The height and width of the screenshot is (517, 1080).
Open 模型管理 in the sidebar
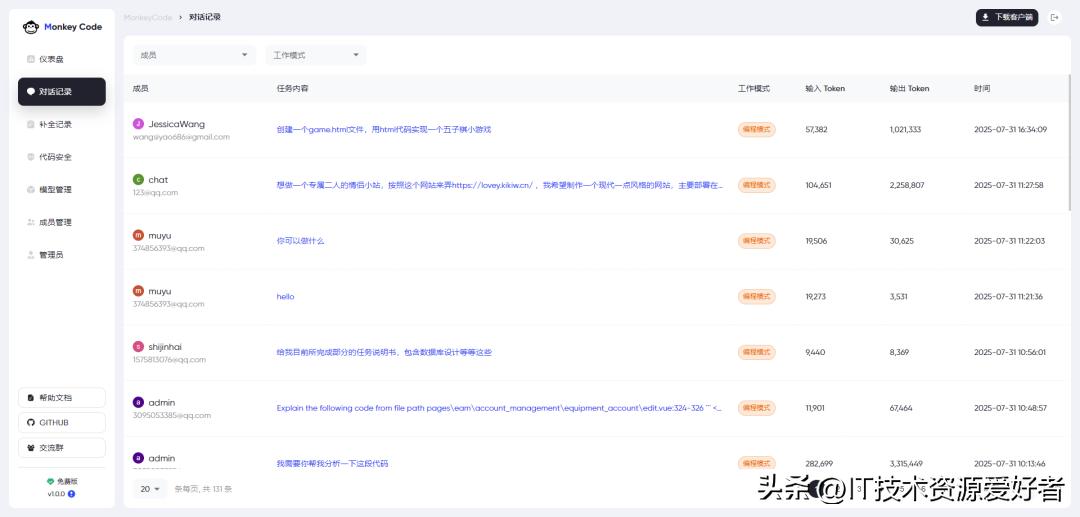(x=62, y=189)
